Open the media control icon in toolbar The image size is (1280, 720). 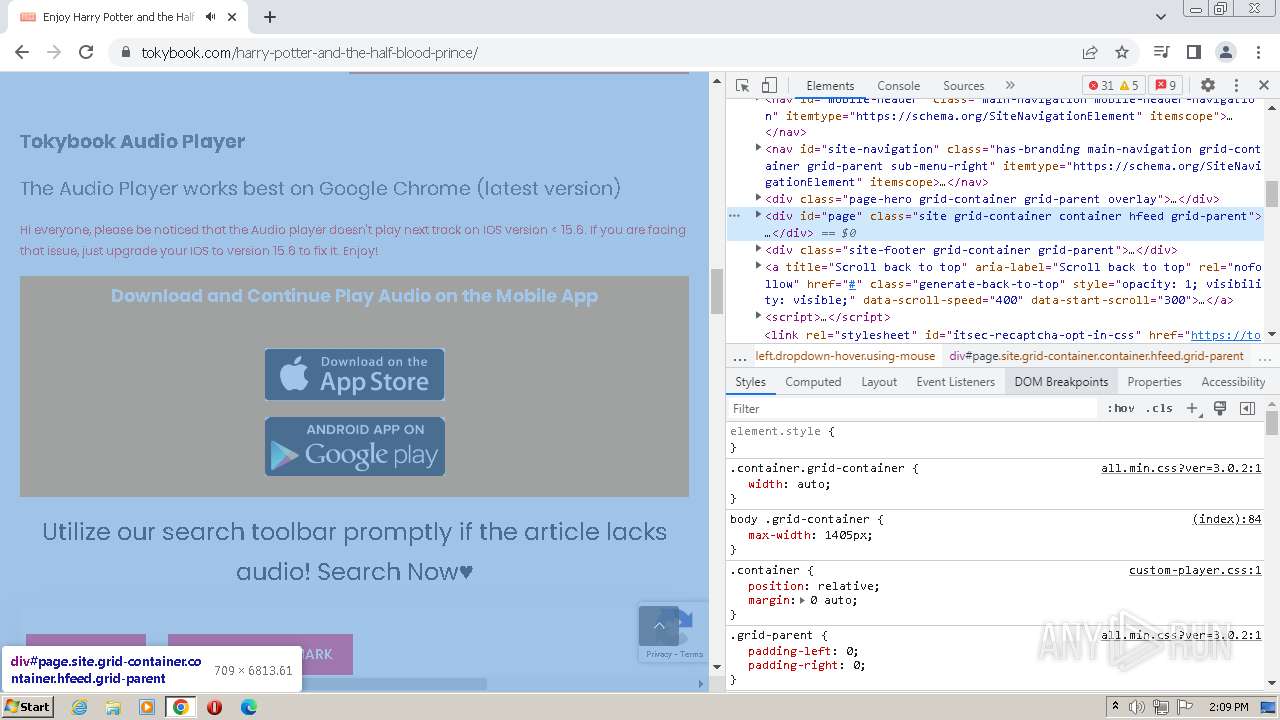[1161, 52]
